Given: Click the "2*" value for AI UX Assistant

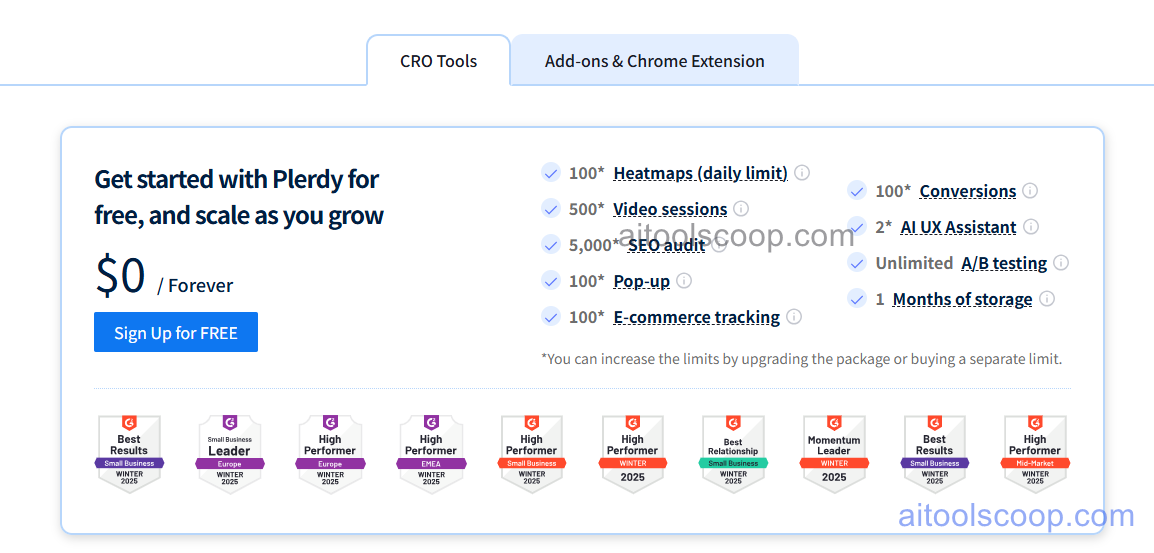Looking at the screenshot, I should 884,227.
